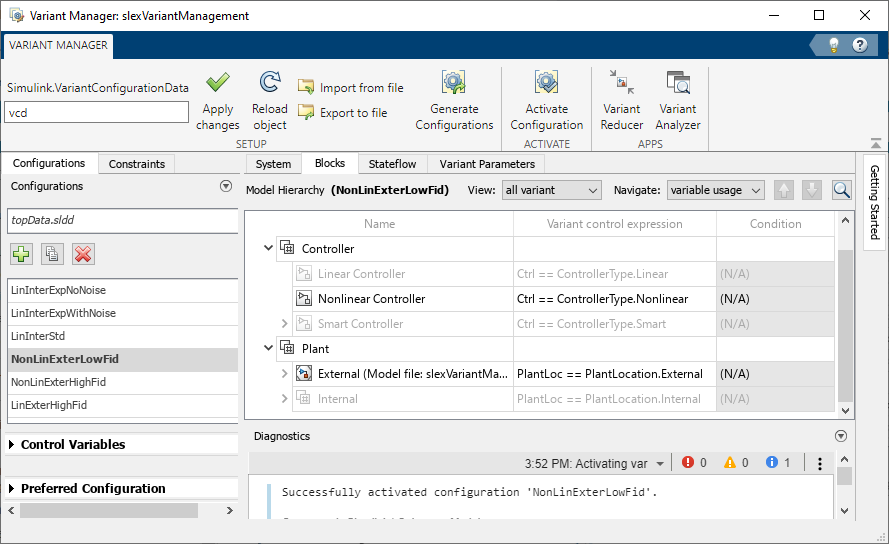Select the LinInterExpNoNoise configuration
The image size is (889, 544).
(122, 290)
